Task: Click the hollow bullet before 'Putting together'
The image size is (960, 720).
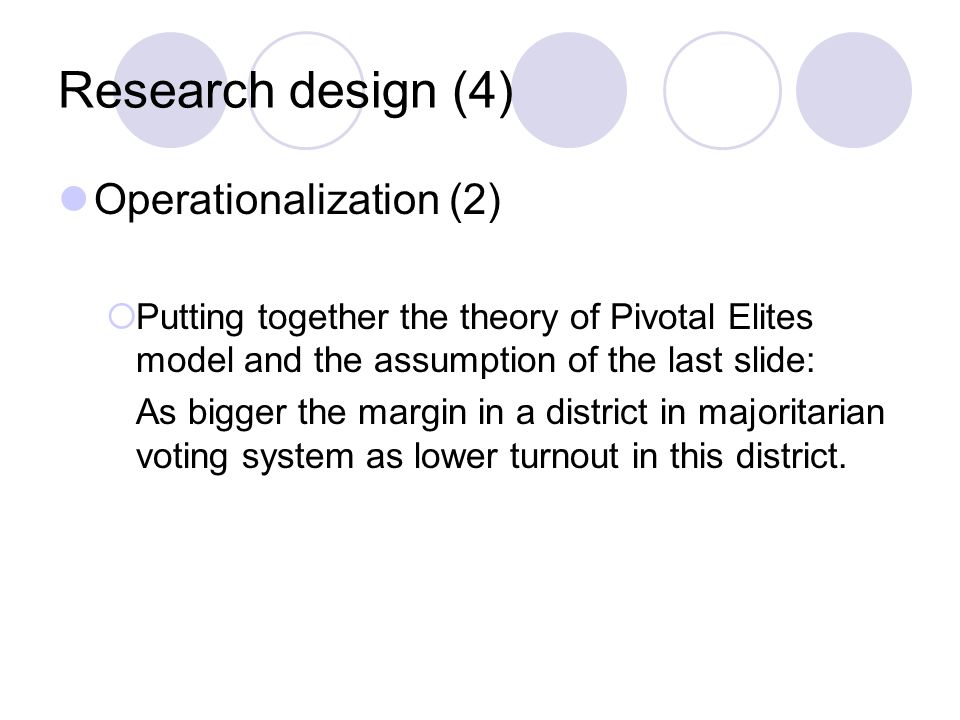Action: tap(121, 317)
